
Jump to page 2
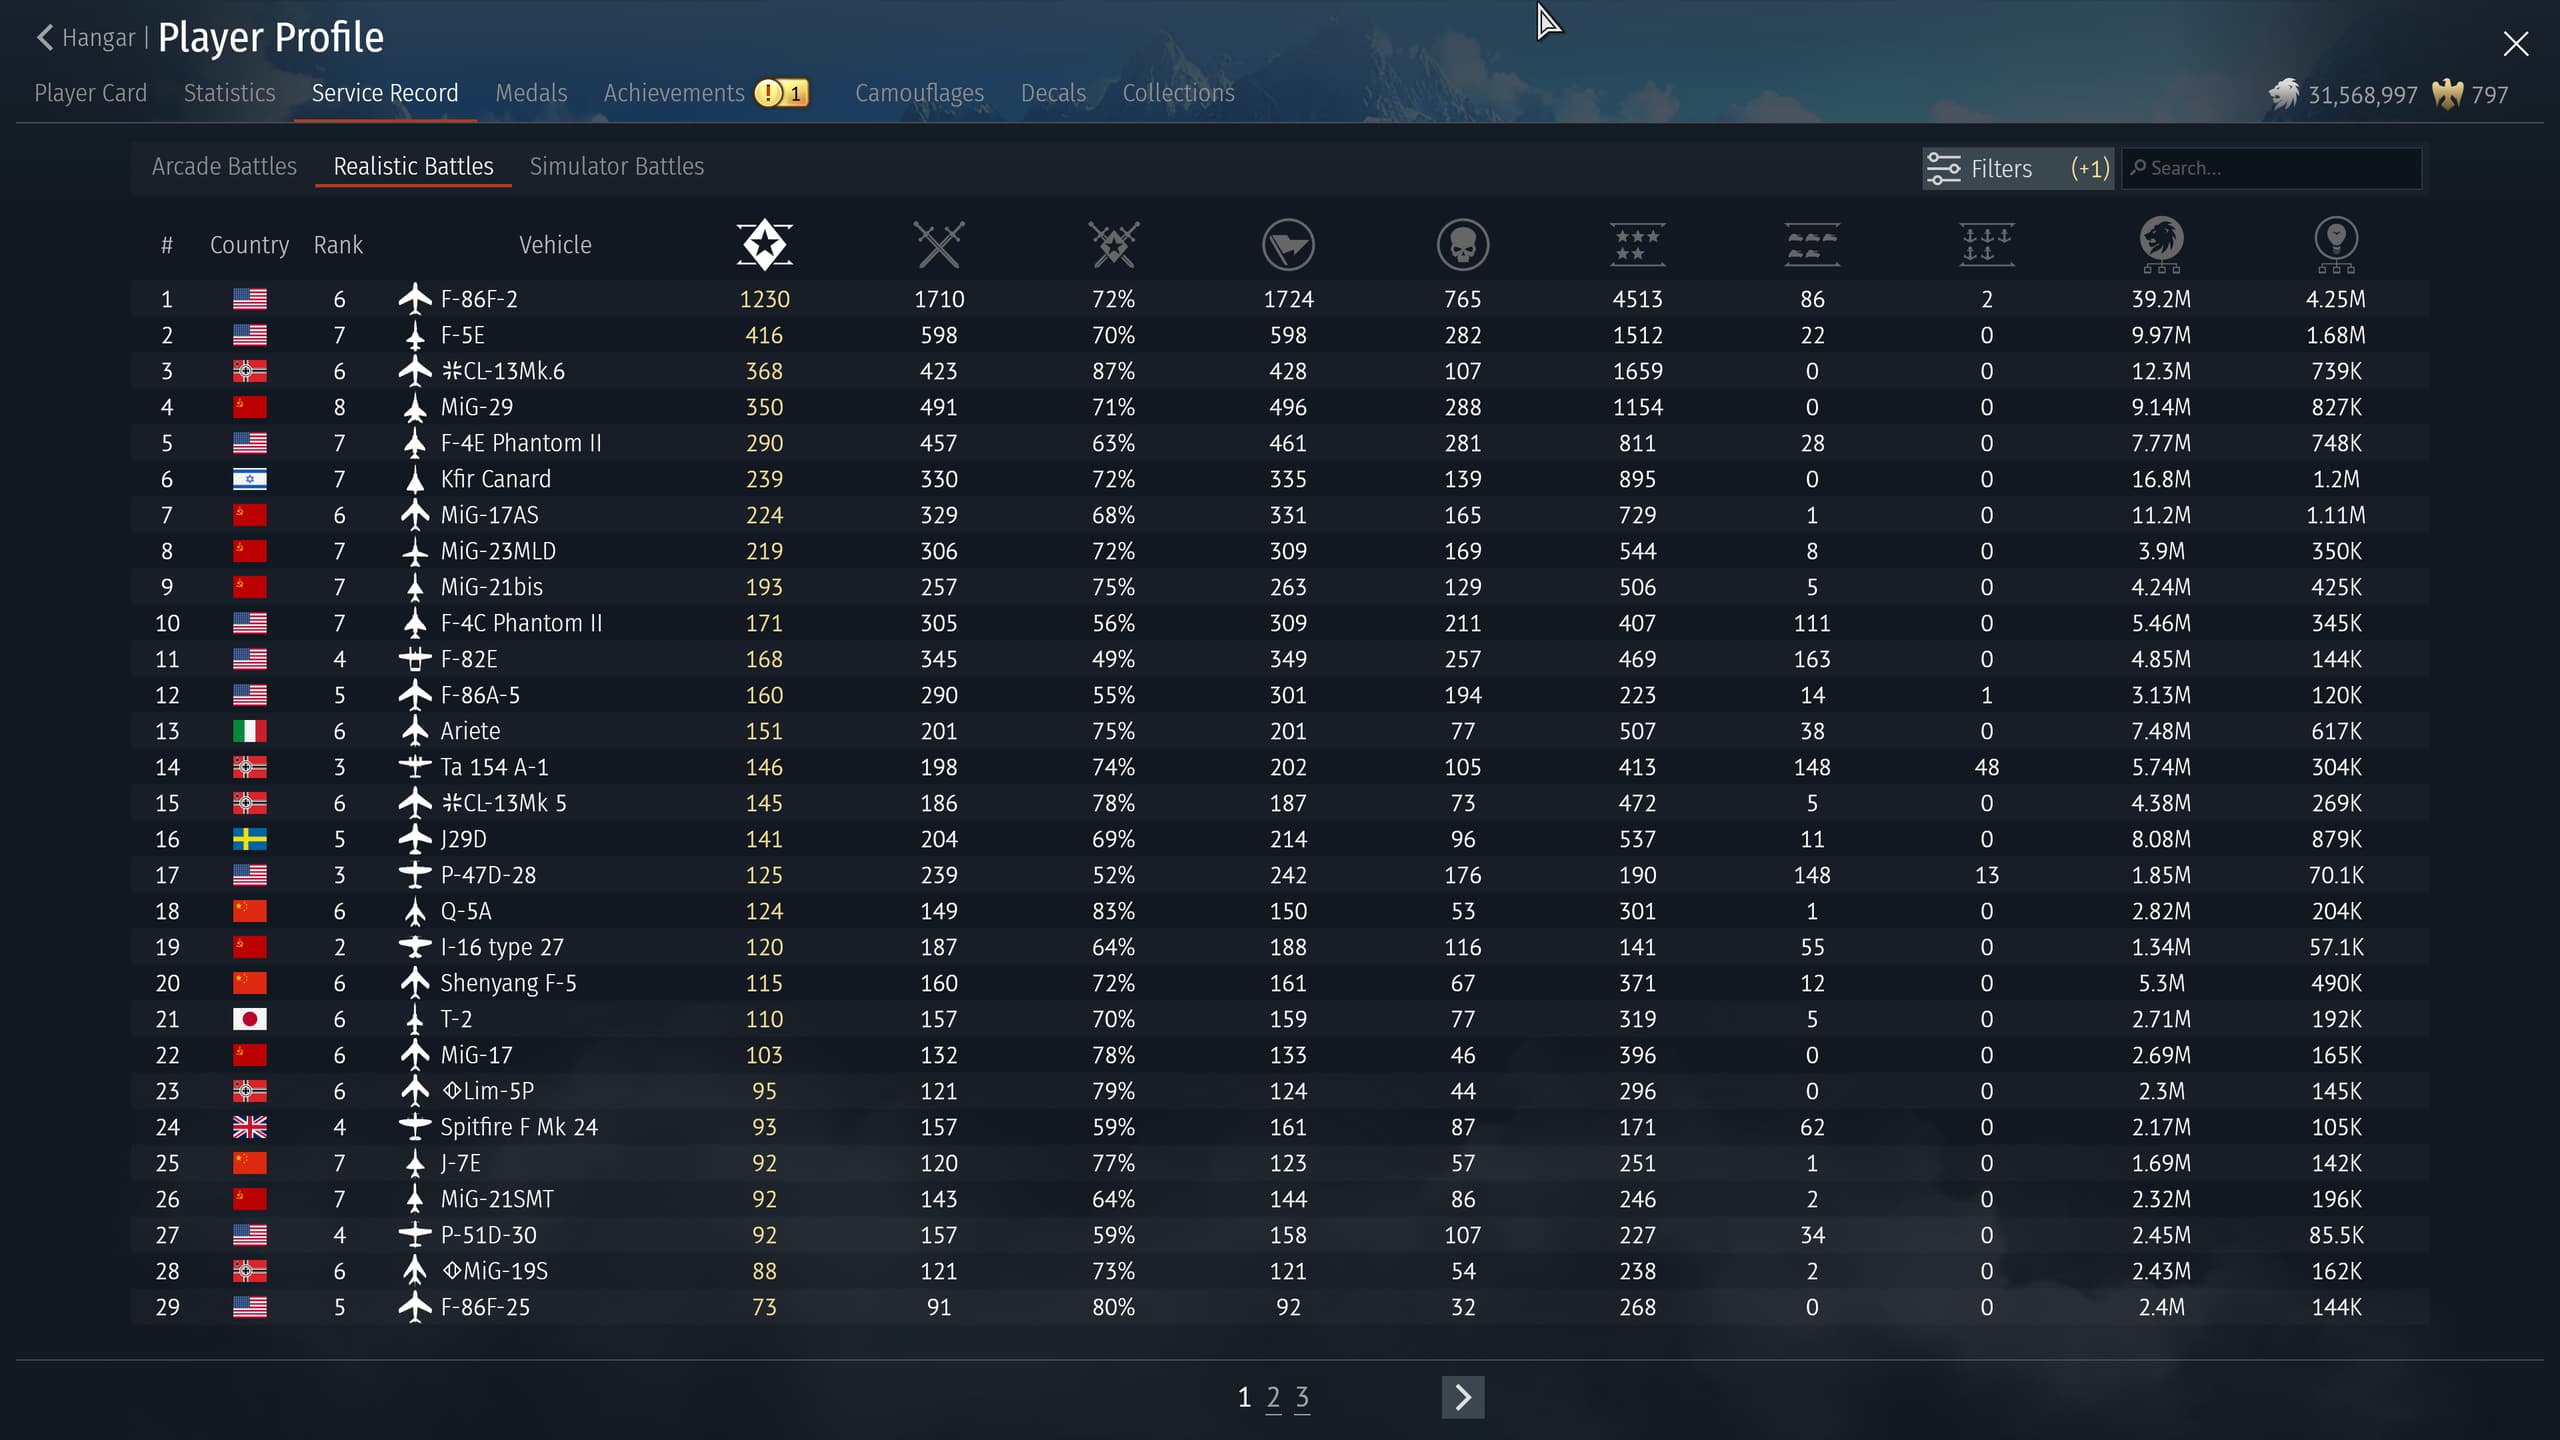tap(1273, 1397)
